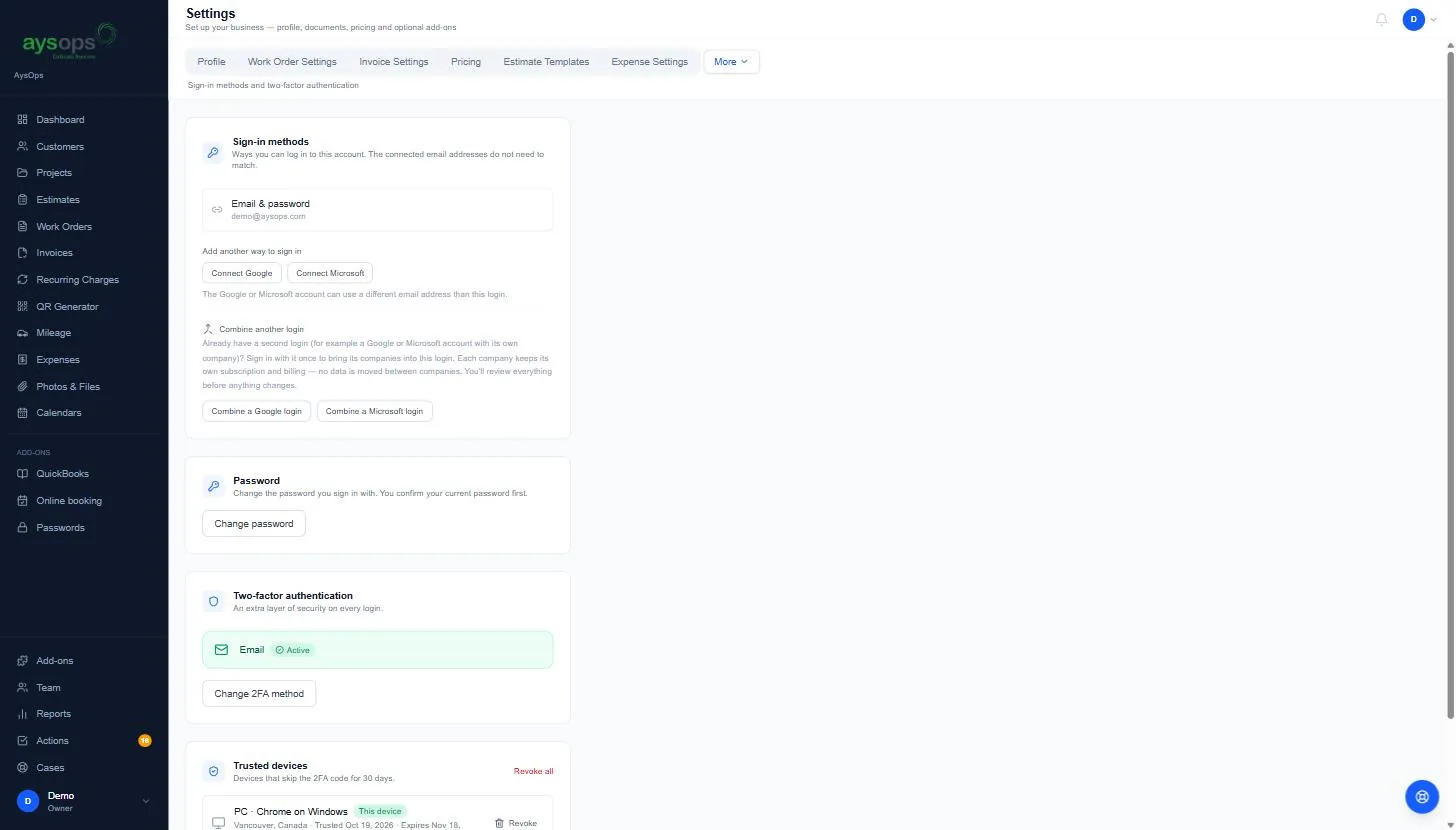Click the Expenses sidebar icon

(22, 360)
